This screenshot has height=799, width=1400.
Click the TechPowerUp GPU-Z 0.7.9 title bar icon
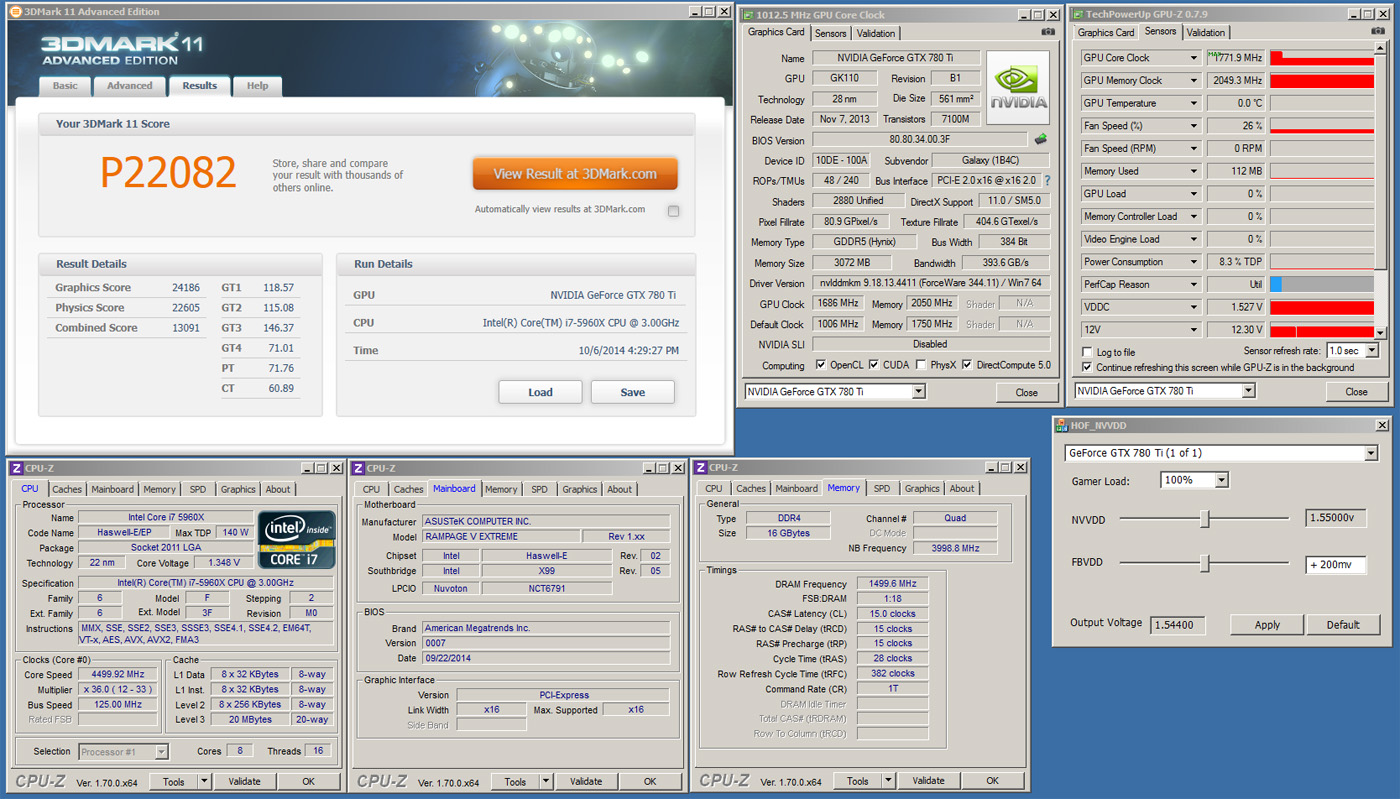point(1078,14)
